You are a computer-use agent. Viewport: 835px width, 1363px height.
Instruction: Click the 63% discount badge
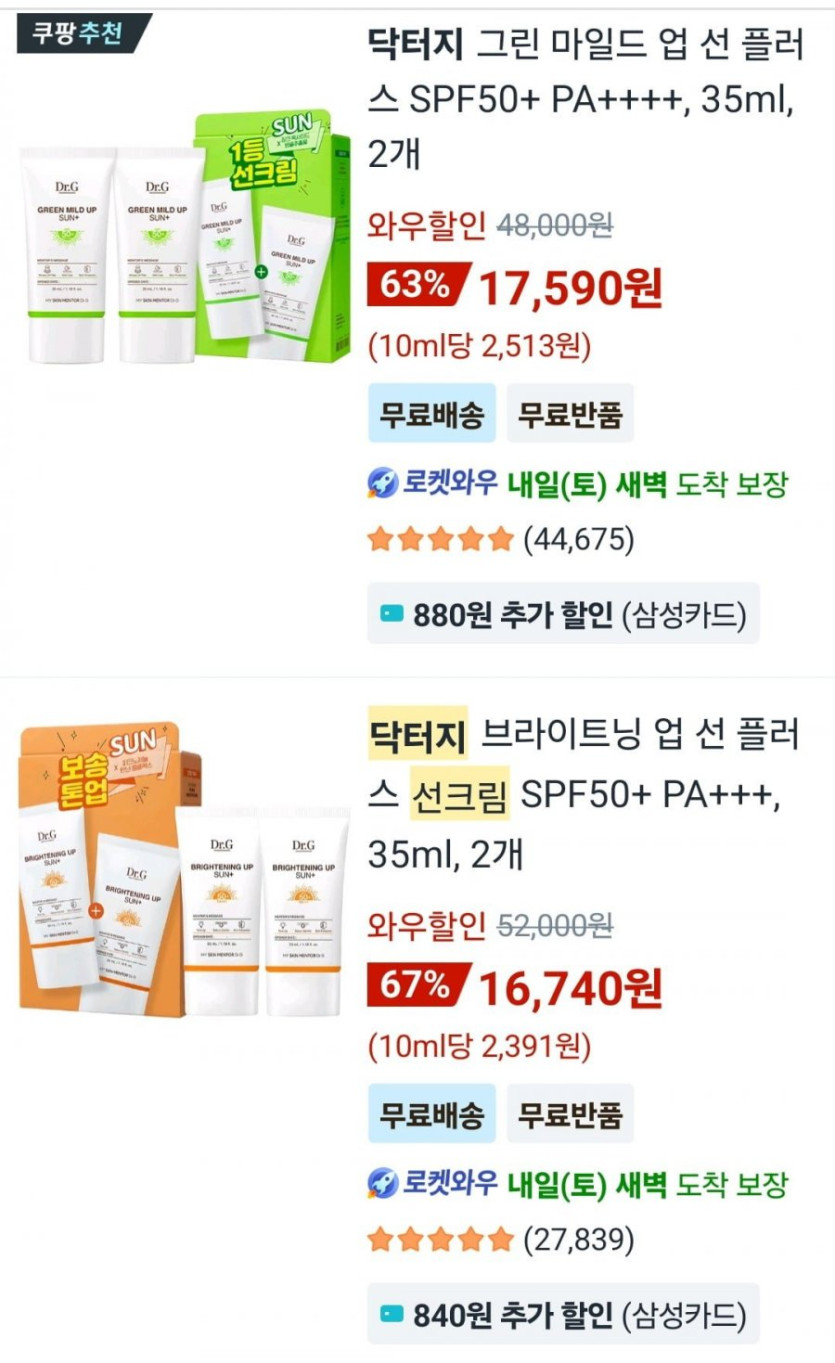point(416,286)
